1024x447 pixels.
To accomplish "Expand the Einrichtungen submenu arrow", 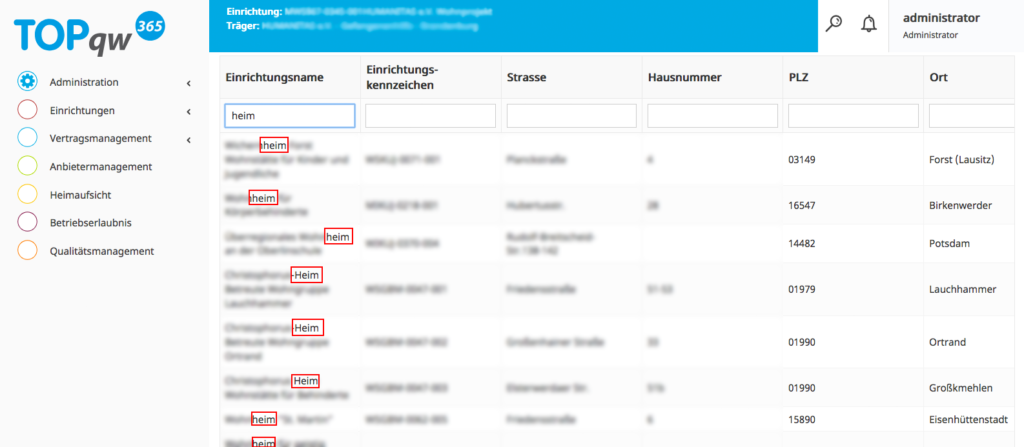I will [x=188, y=111].
